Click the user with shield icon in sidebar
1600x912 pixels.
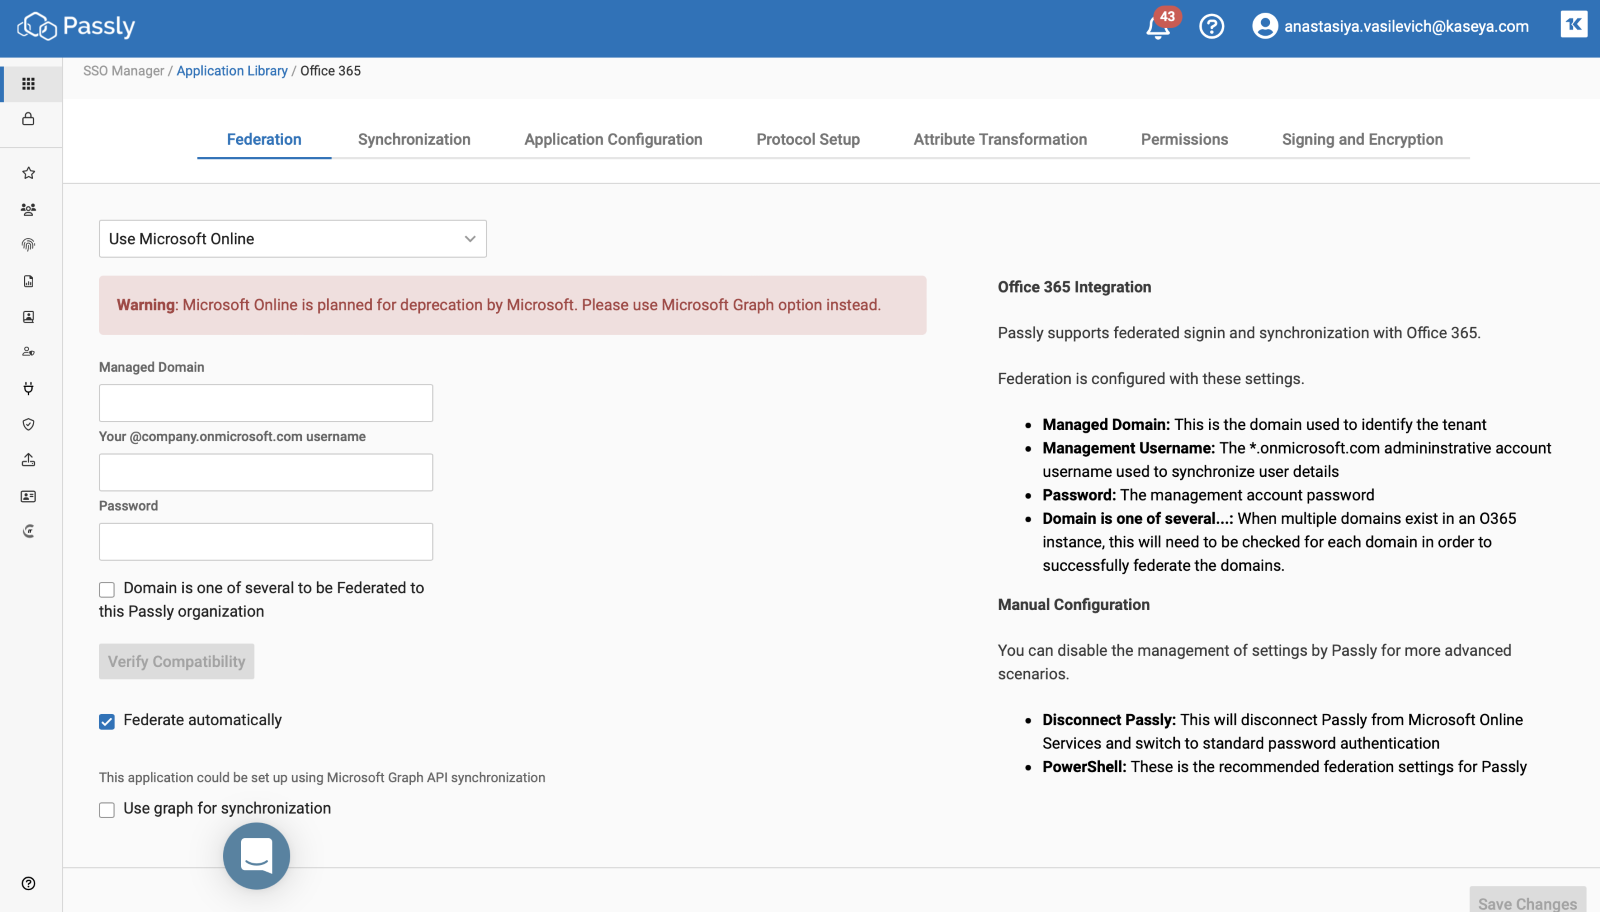tap(29, 352)
